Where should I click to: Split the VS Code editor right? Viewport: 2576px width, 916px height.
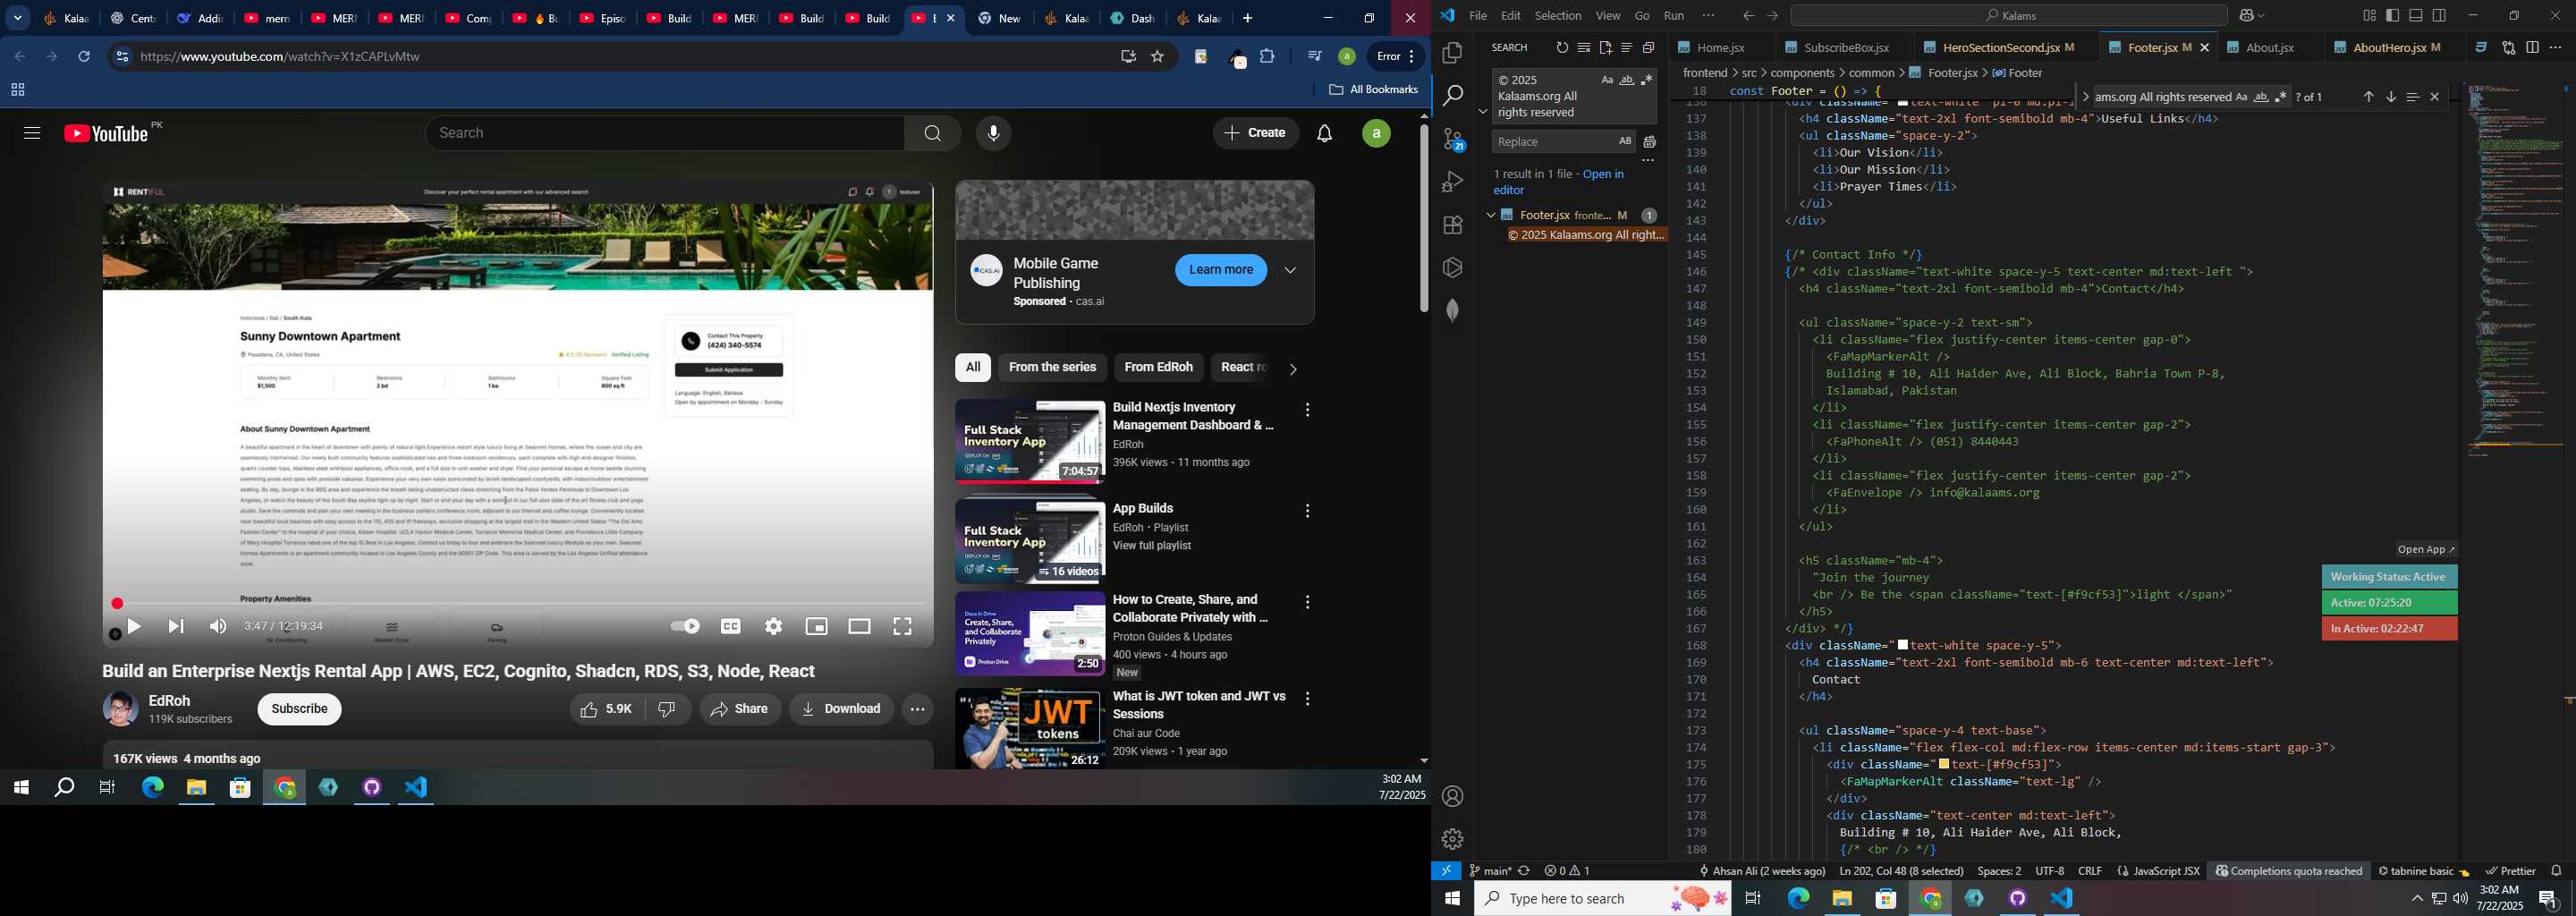2532,48
